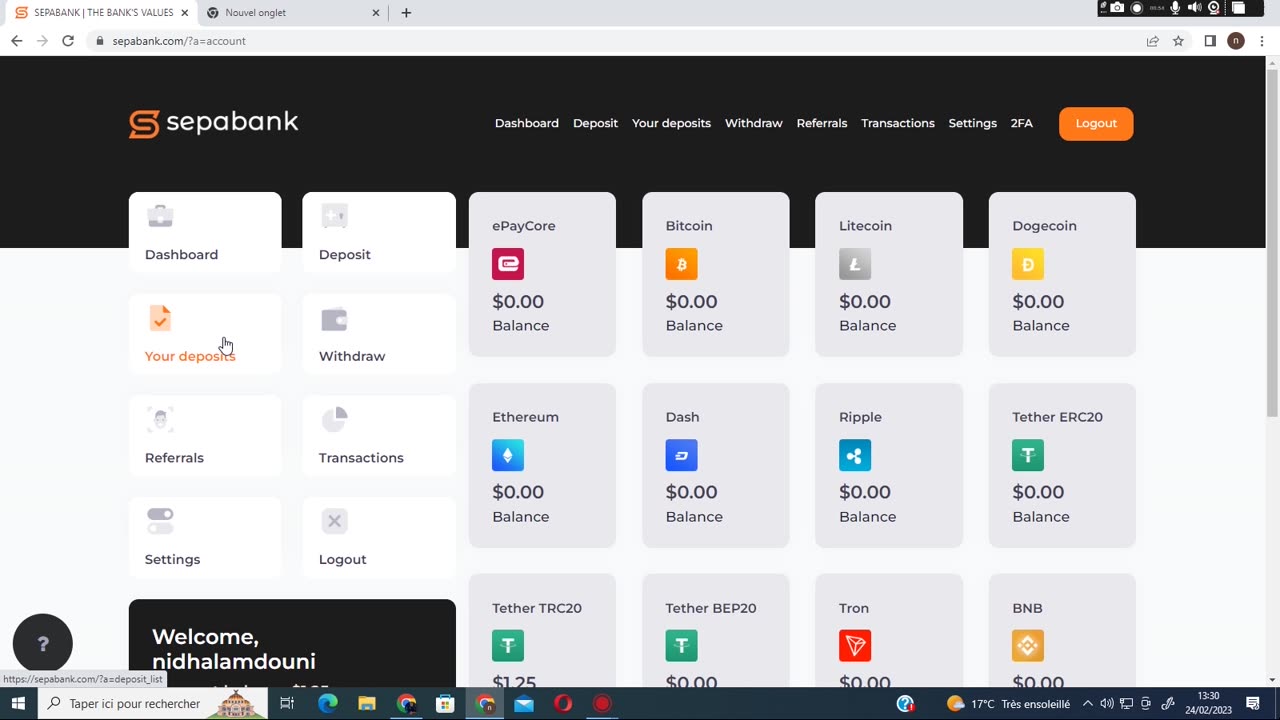Click the Transactions tile label

361,457
